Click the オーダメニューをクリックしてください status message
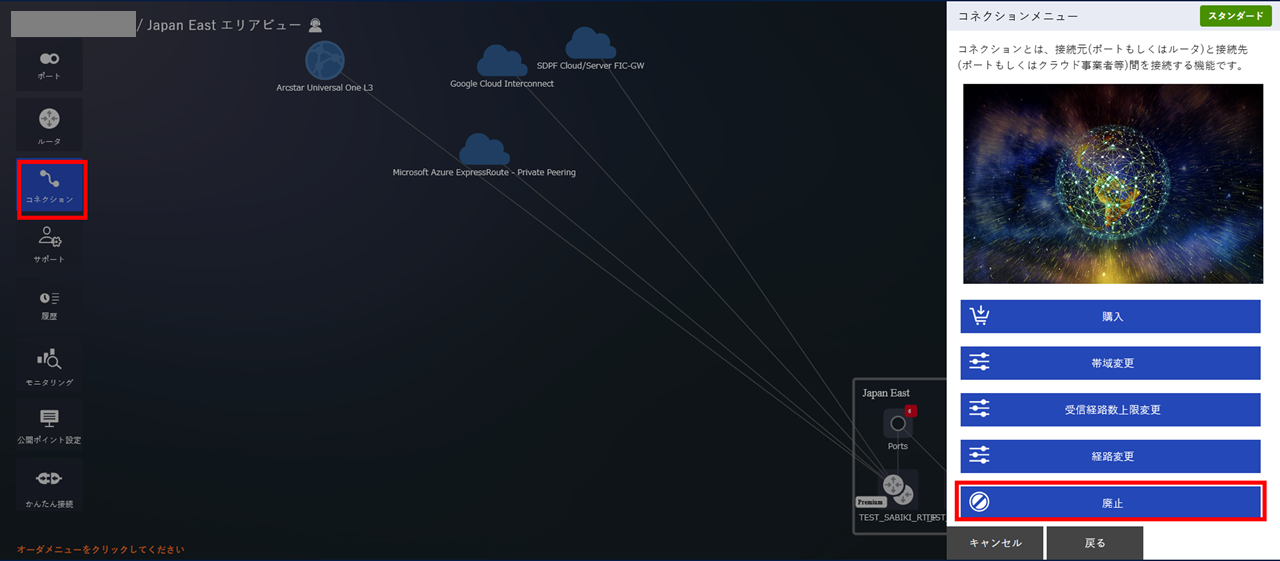The height and width of the screenshot is (561, 1280). point(101,549)
